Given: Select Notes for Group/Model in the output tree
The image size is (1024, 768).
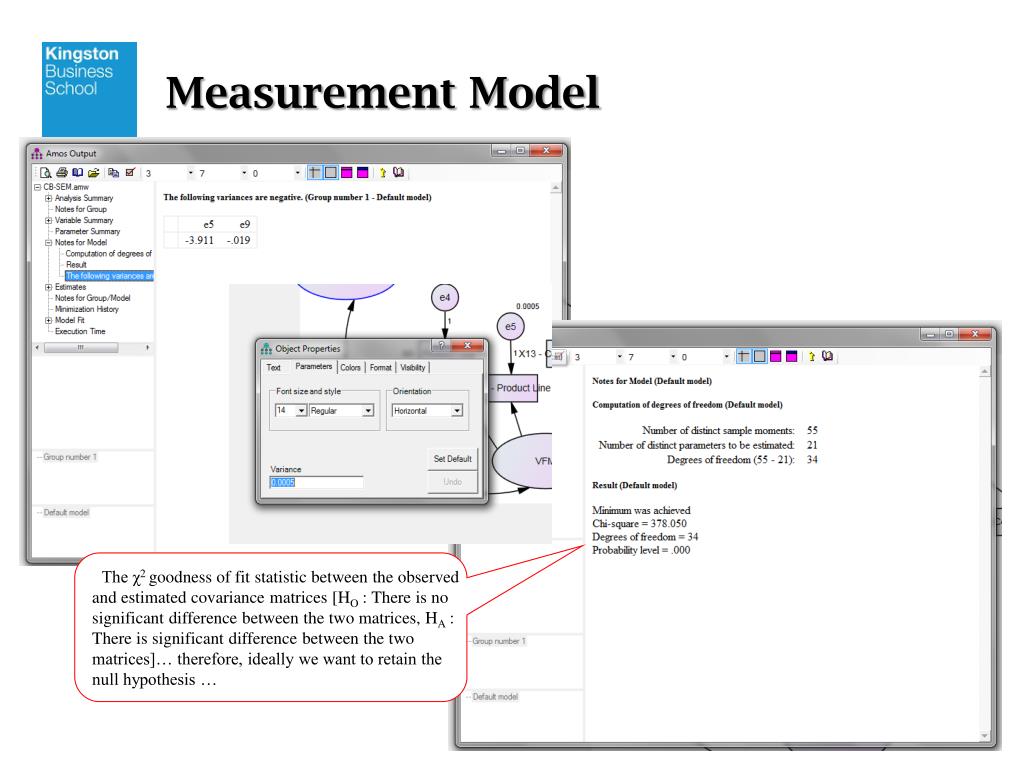Looking at the screenshot, I should click(92, 298).
